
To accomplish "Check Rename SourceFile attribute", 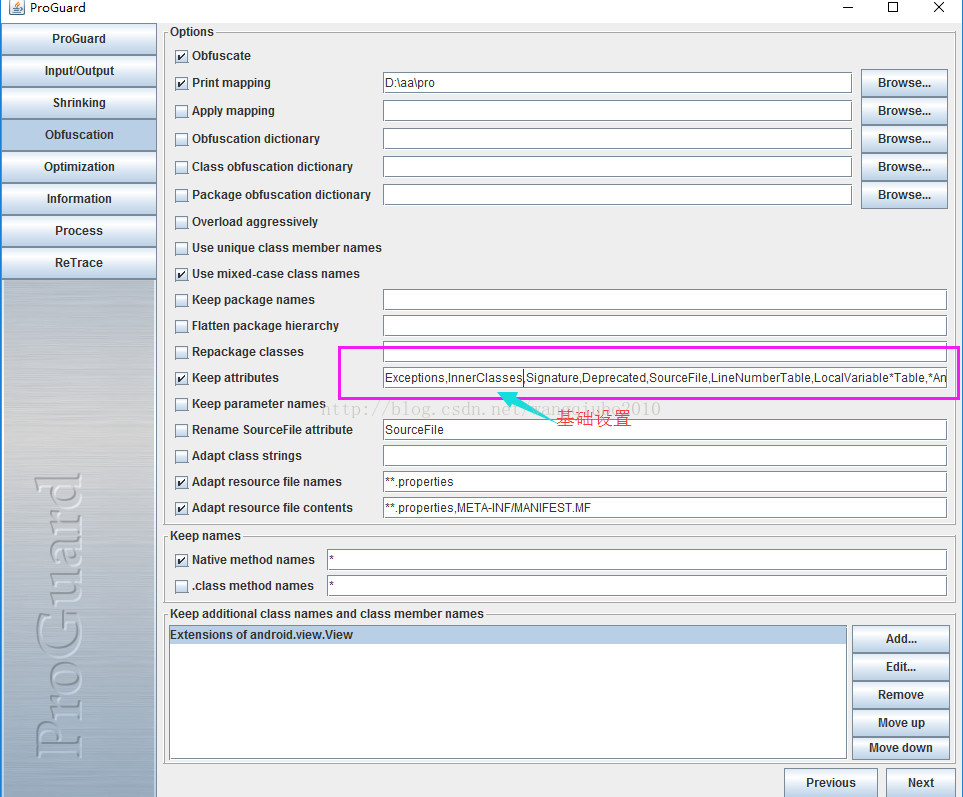I will [181, 430].
